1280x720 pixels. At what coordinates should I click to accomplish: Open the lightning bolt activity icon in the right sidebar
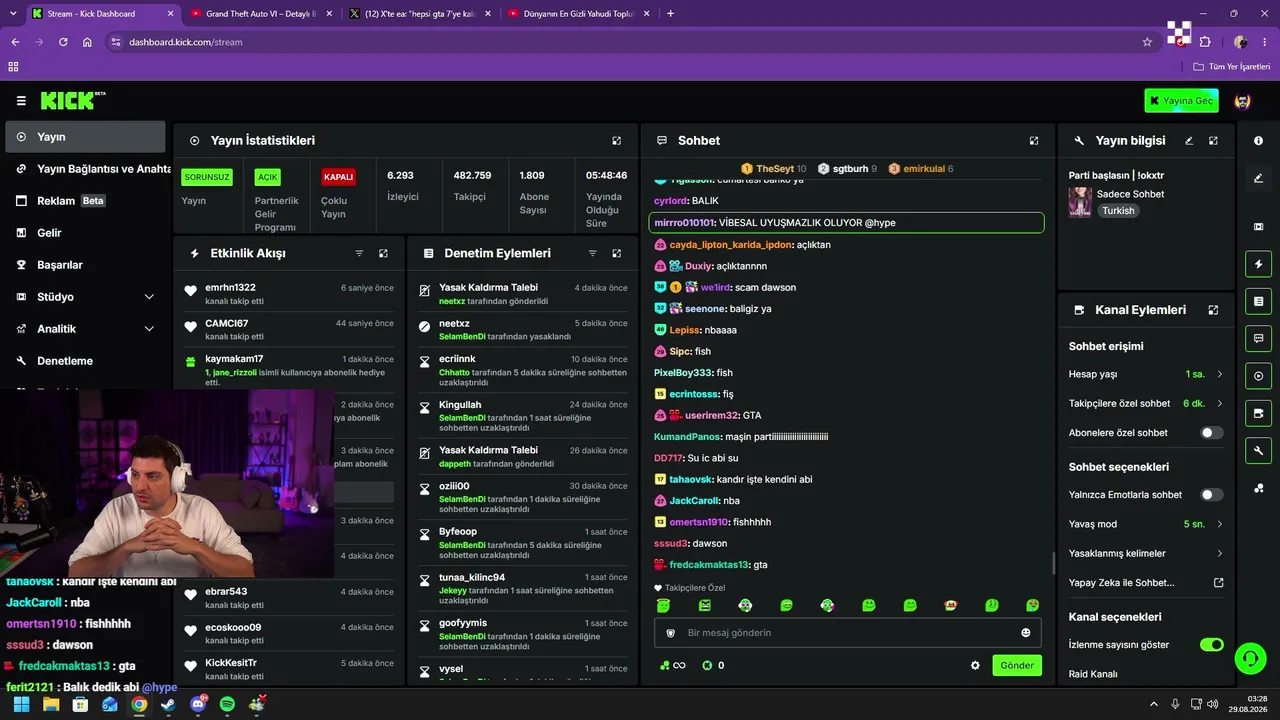point(1258,264)
